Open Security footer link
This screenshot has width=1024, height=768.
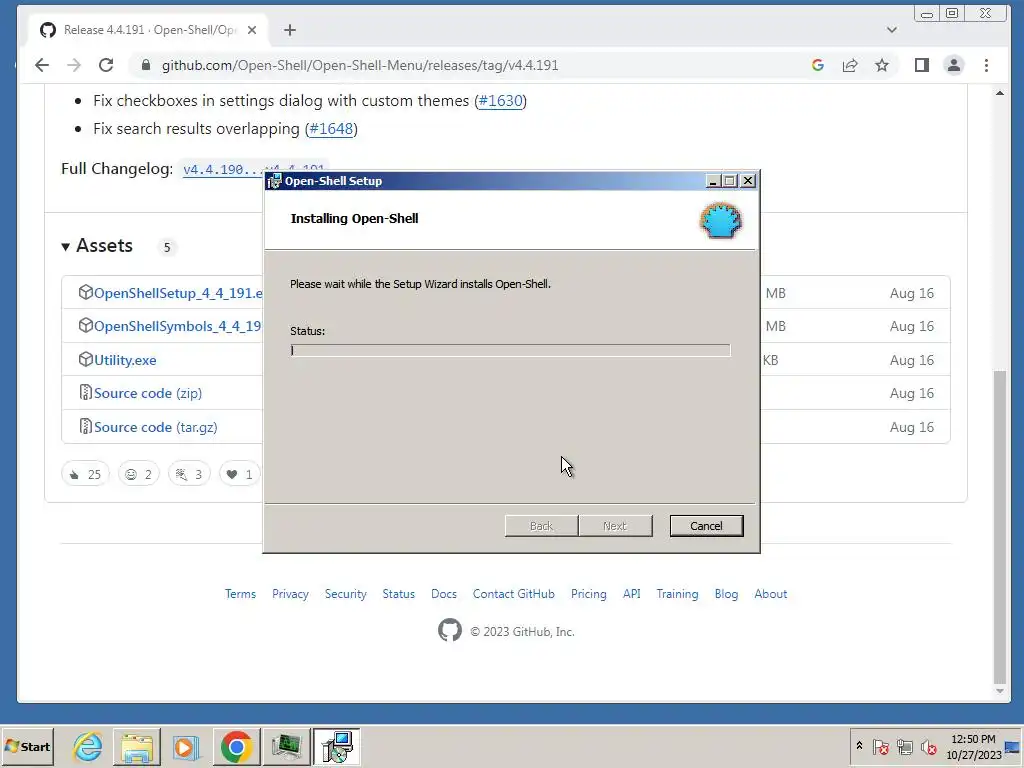click(x=345, y=594)
